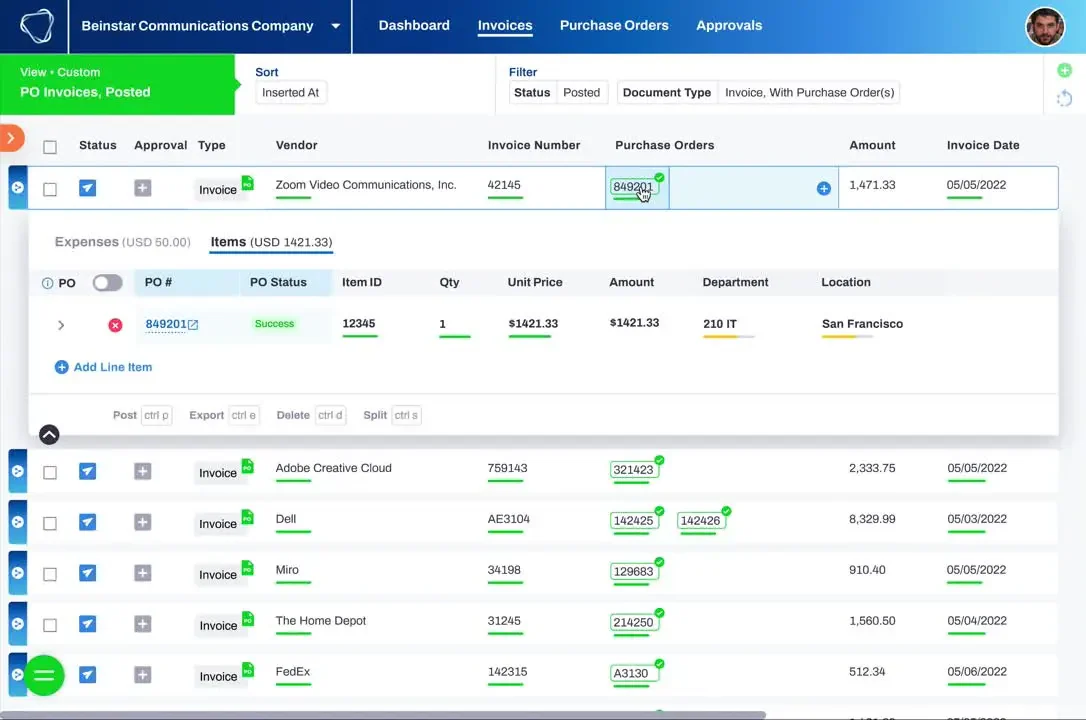Click purchase order tag 321423
The width and height of the screenshot is (1086, 720).
633,469
